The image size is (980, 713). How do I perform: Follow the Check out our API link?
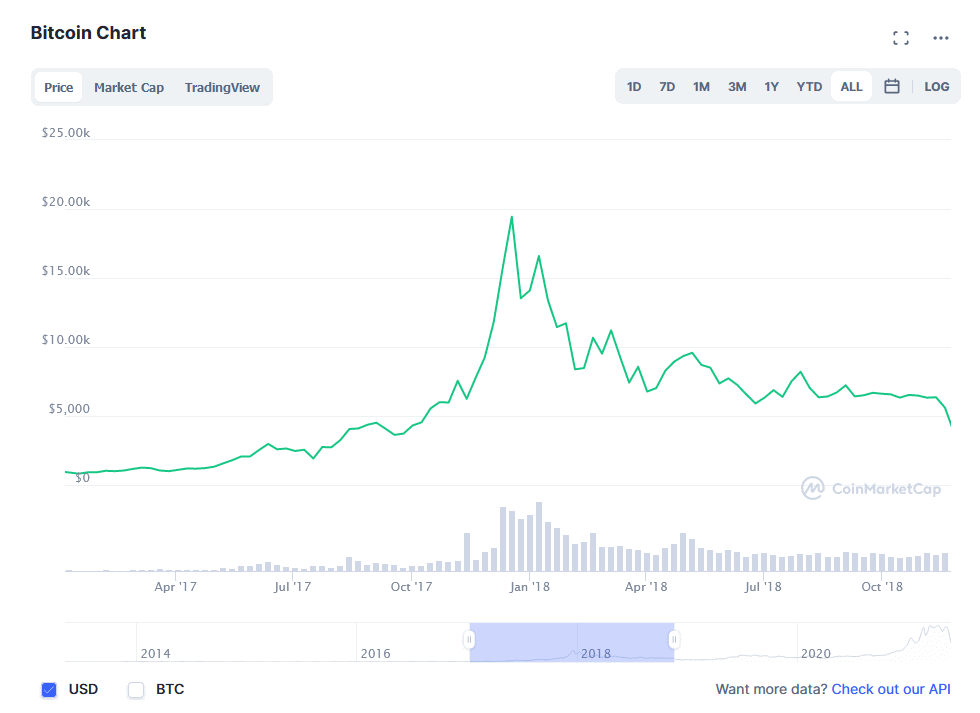[891, 689]
